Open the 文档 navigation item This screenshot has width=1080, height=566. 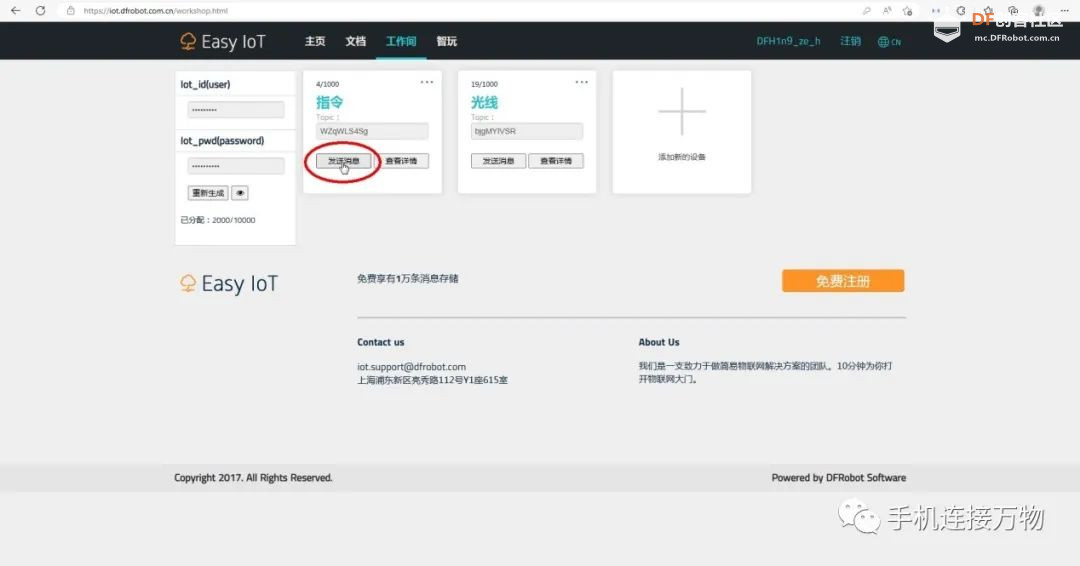click(355, 41)
